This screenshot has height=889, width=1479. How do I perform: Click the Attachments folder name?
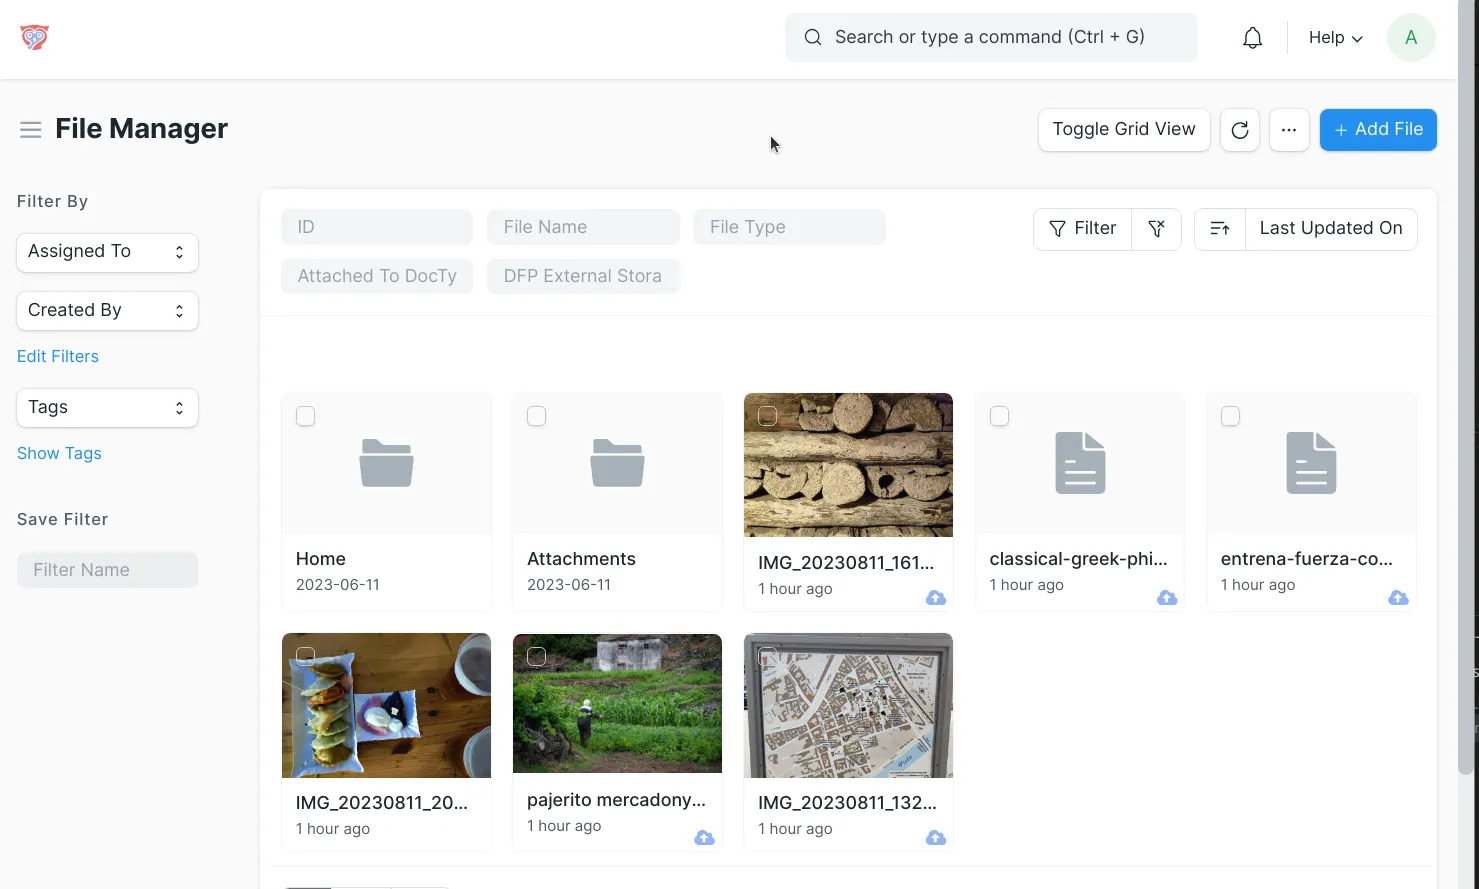581,559
